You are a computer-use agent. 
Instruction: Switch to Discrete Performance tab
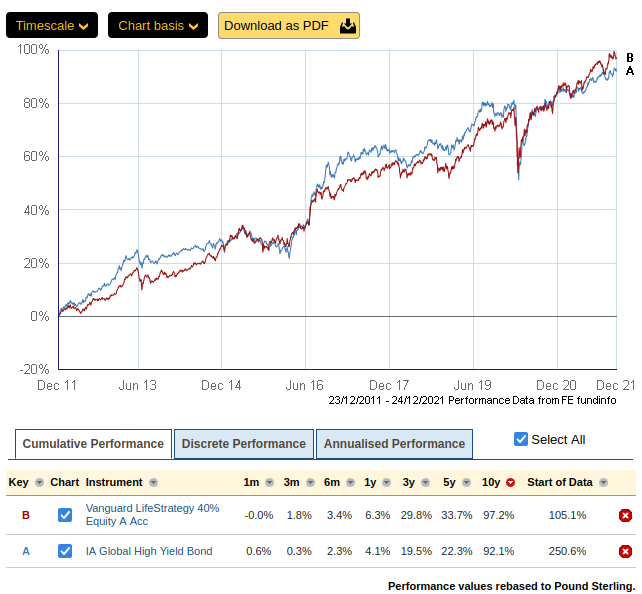244,444
